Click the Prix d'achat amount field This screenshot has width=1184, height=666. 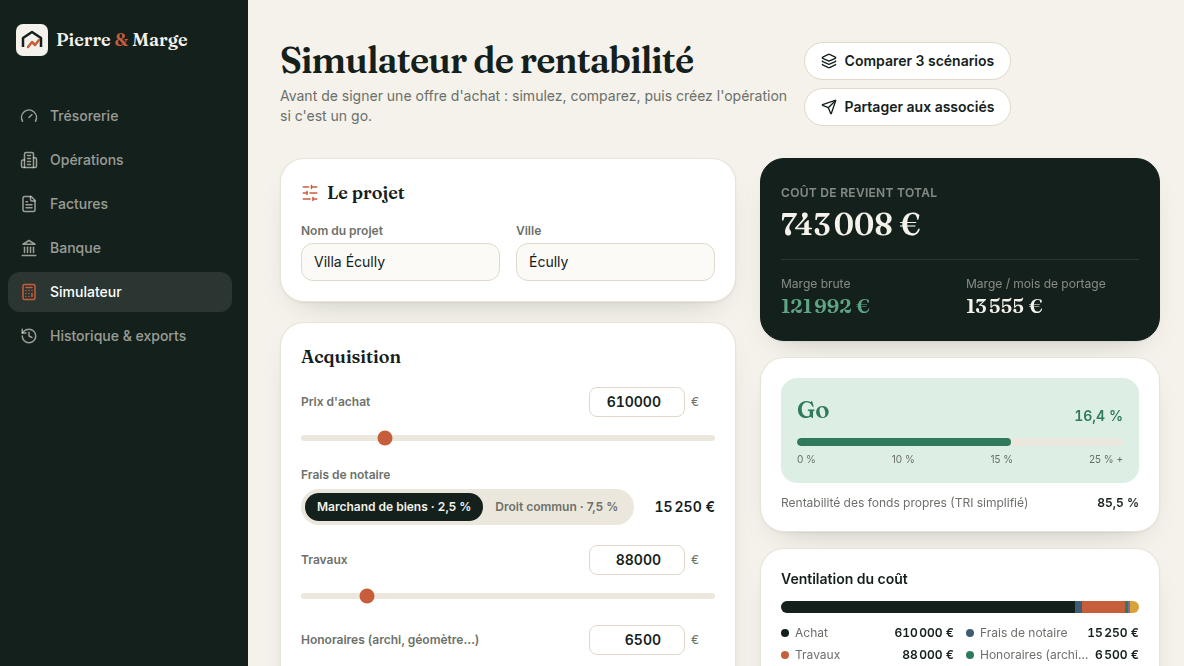coord(637,402)
